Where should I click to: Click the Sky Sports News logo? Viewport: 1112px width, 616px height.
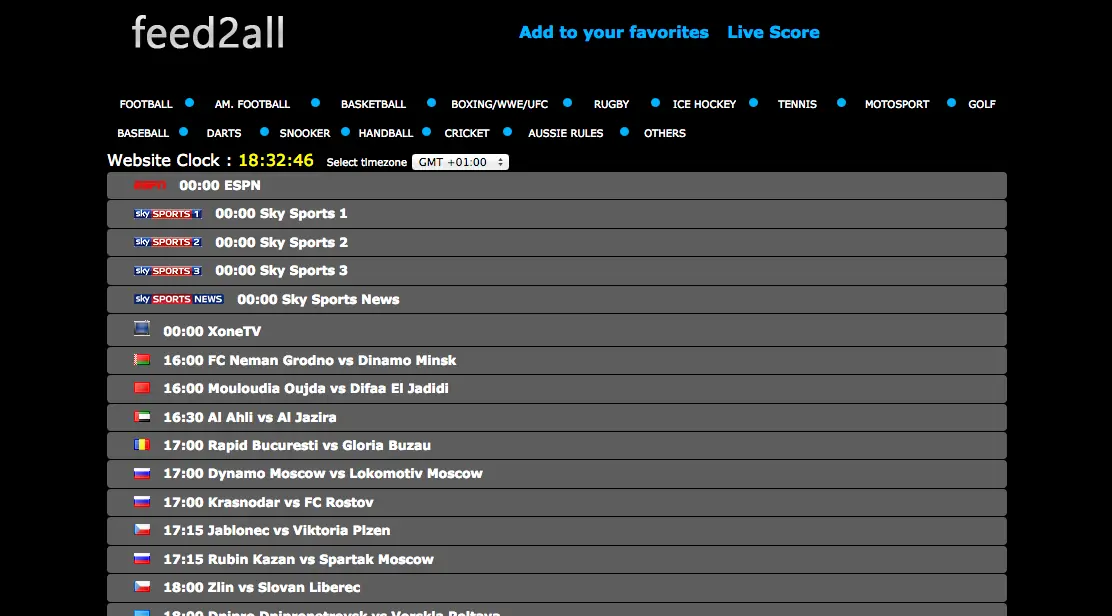click(179, 299)
